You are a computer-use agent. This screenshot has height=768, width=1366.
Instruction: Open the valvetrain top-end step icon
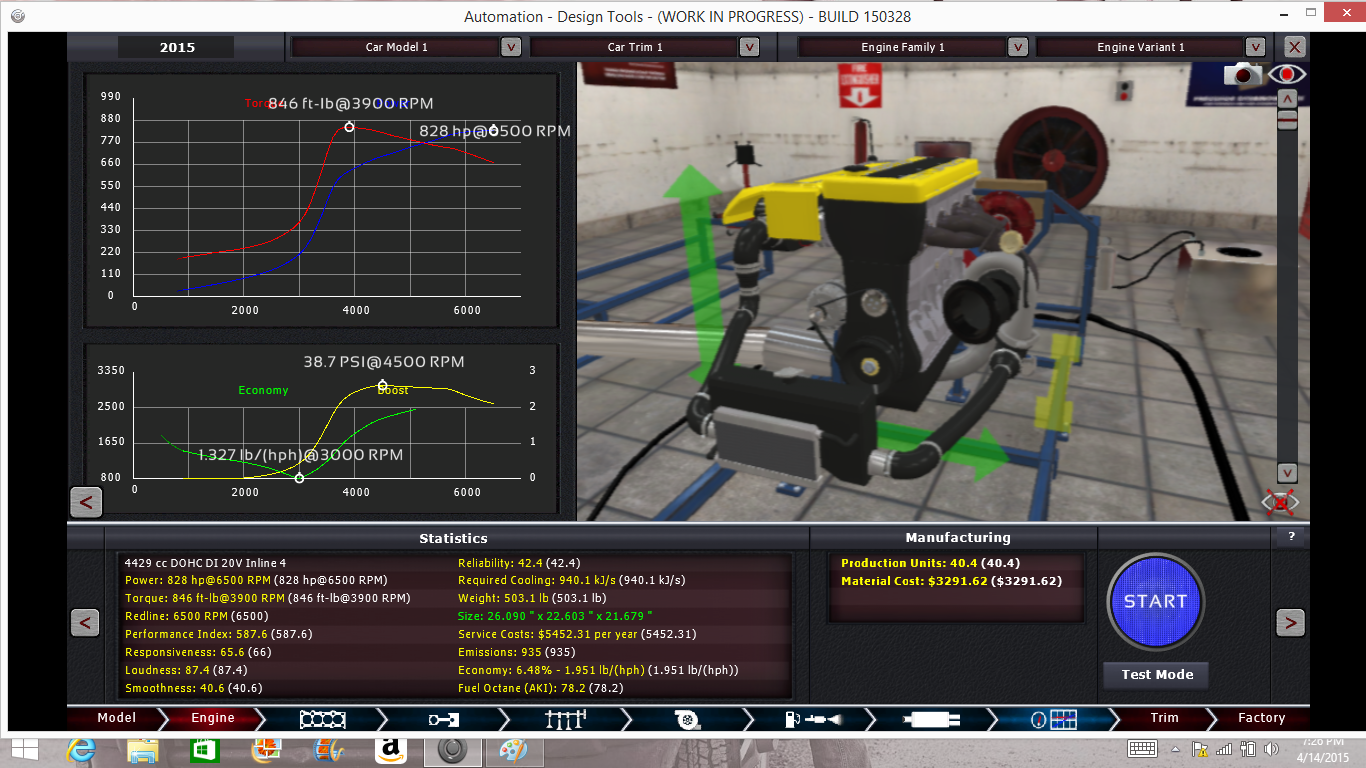[x=566, y=718]
